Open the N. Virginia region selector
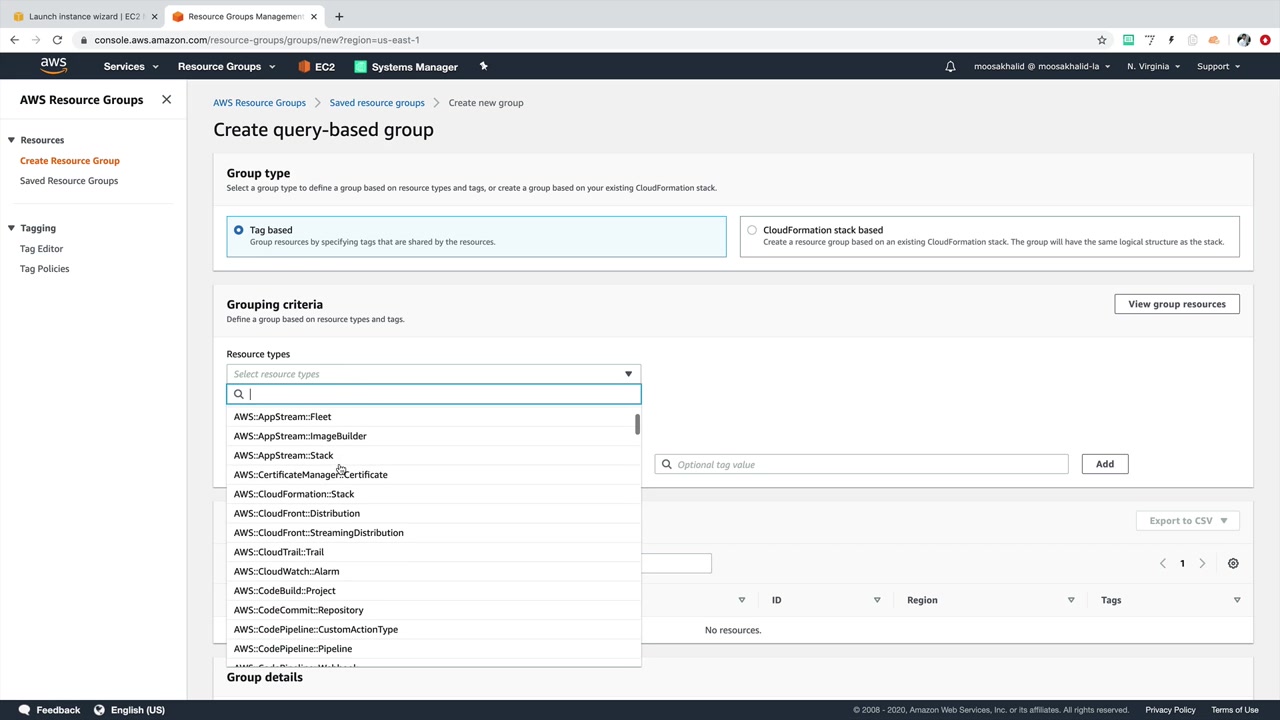This screenshot has height=720, width=1280. pyautogui.click(x=1153, y=67)
